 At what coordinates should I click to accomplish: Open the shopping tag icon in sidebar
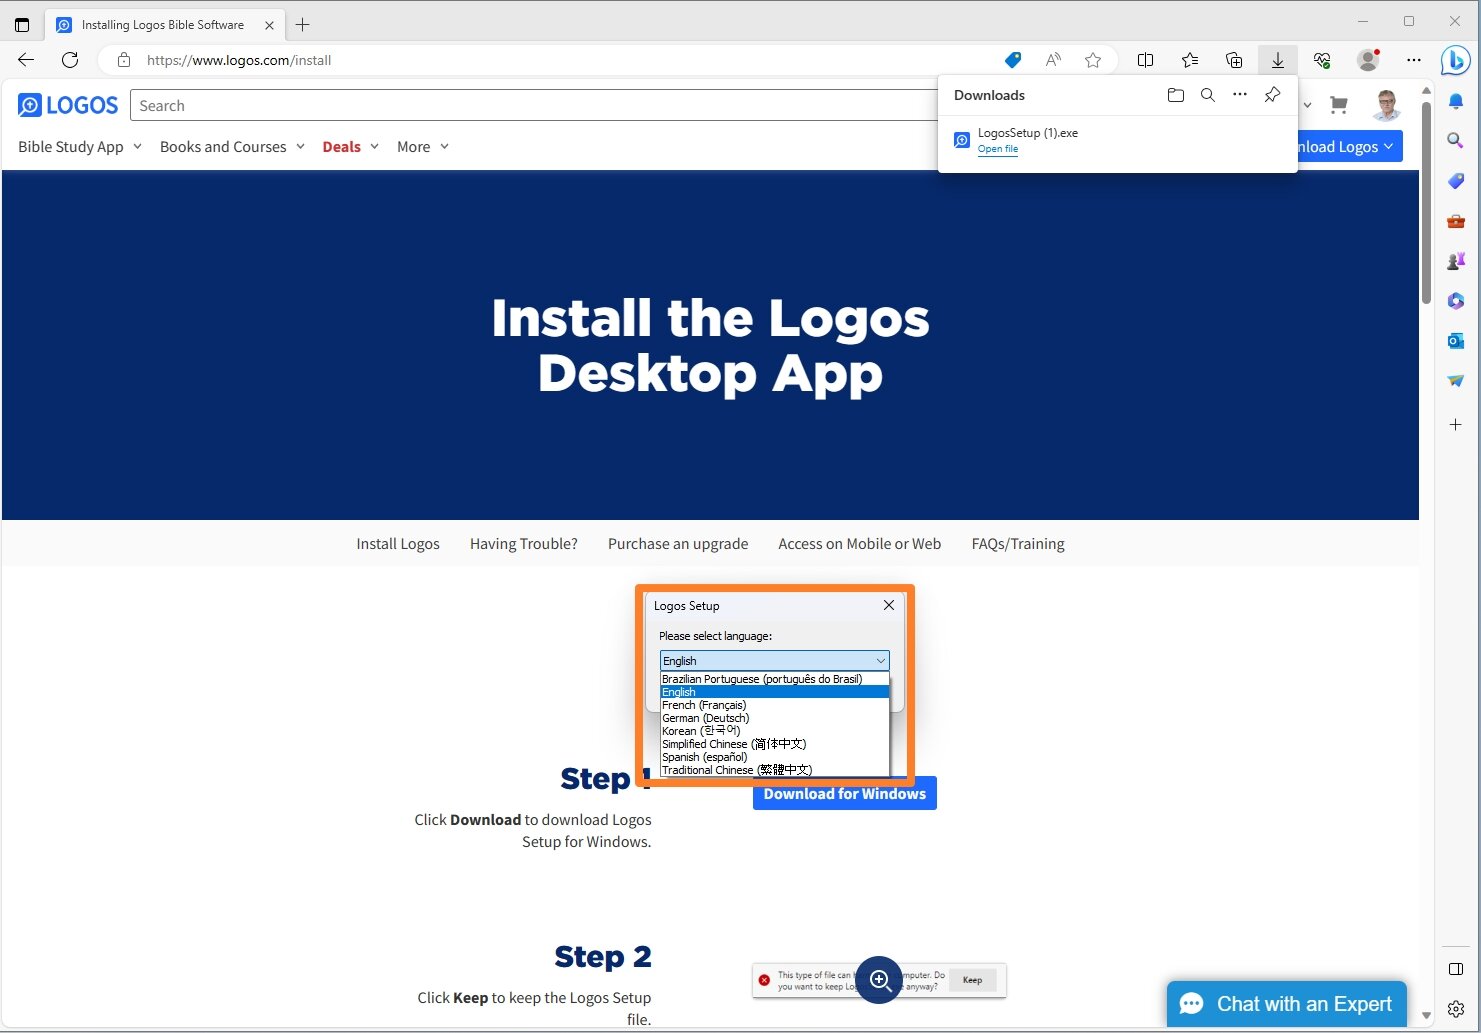(x=1455, y=181)
